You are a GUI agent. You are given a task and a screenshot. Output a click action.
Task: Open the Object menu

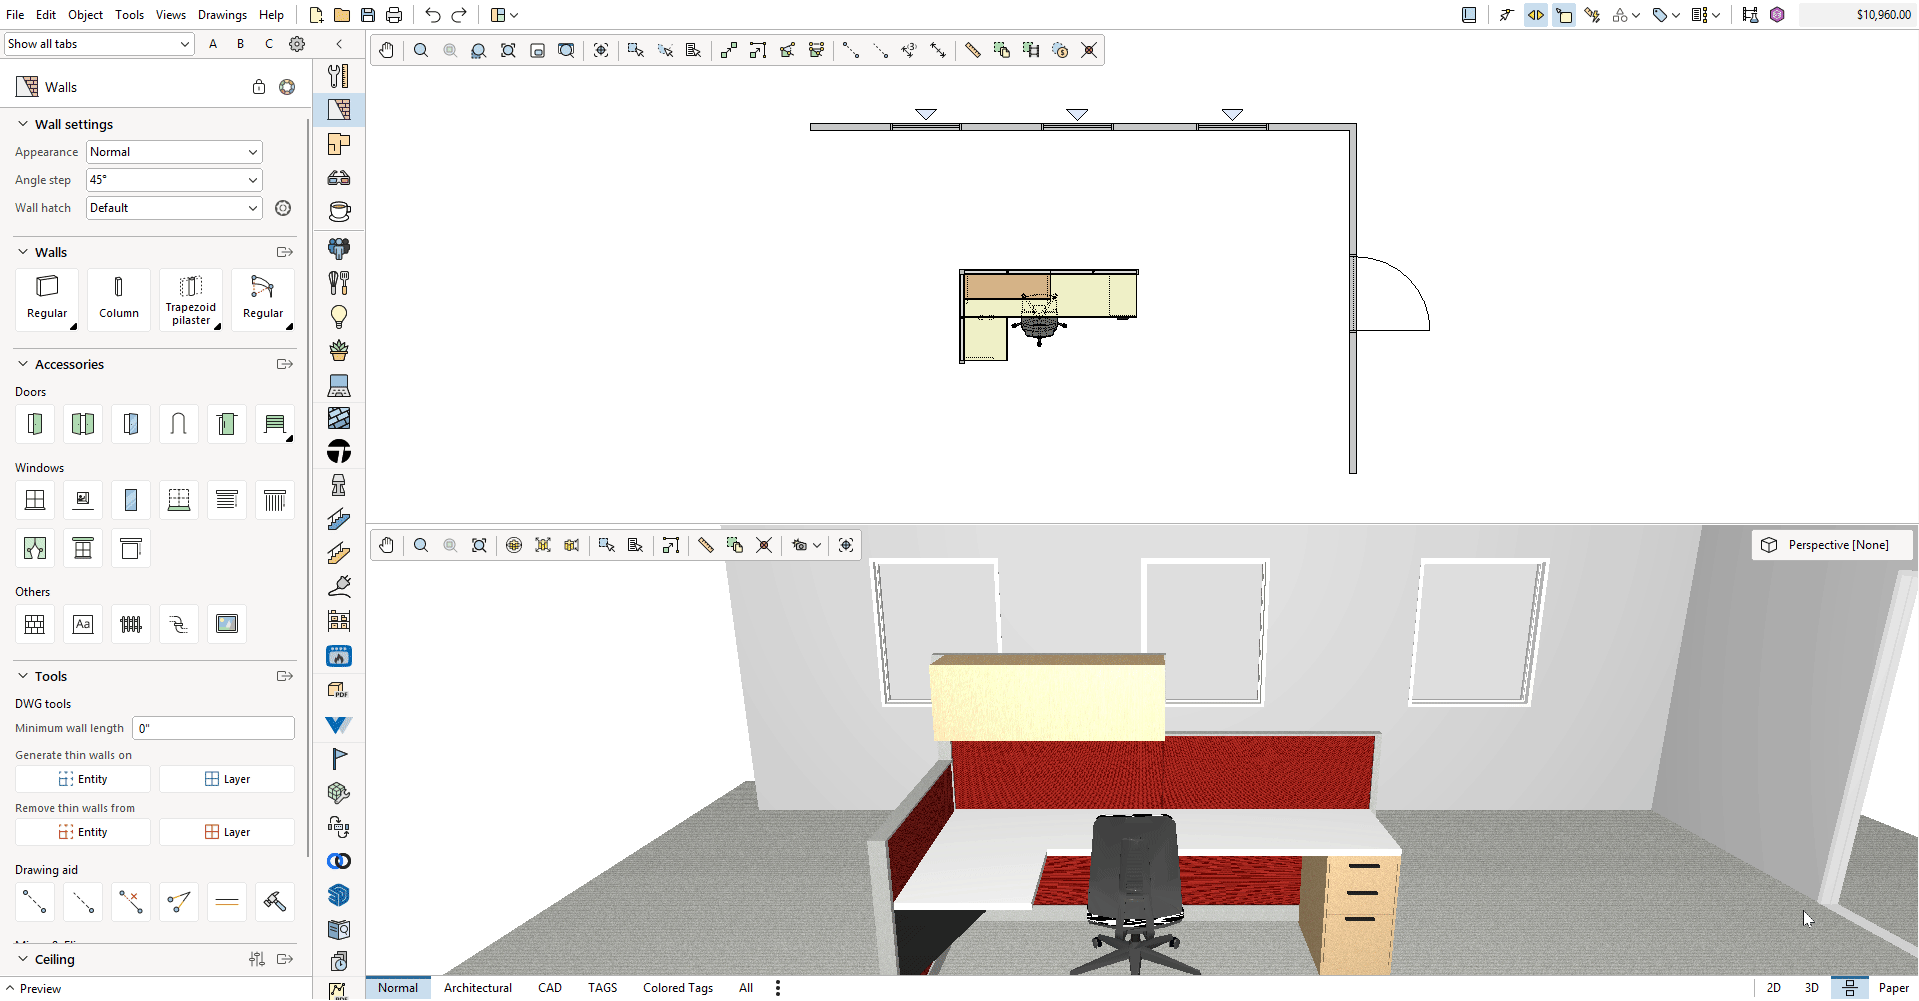coord(85,15)
